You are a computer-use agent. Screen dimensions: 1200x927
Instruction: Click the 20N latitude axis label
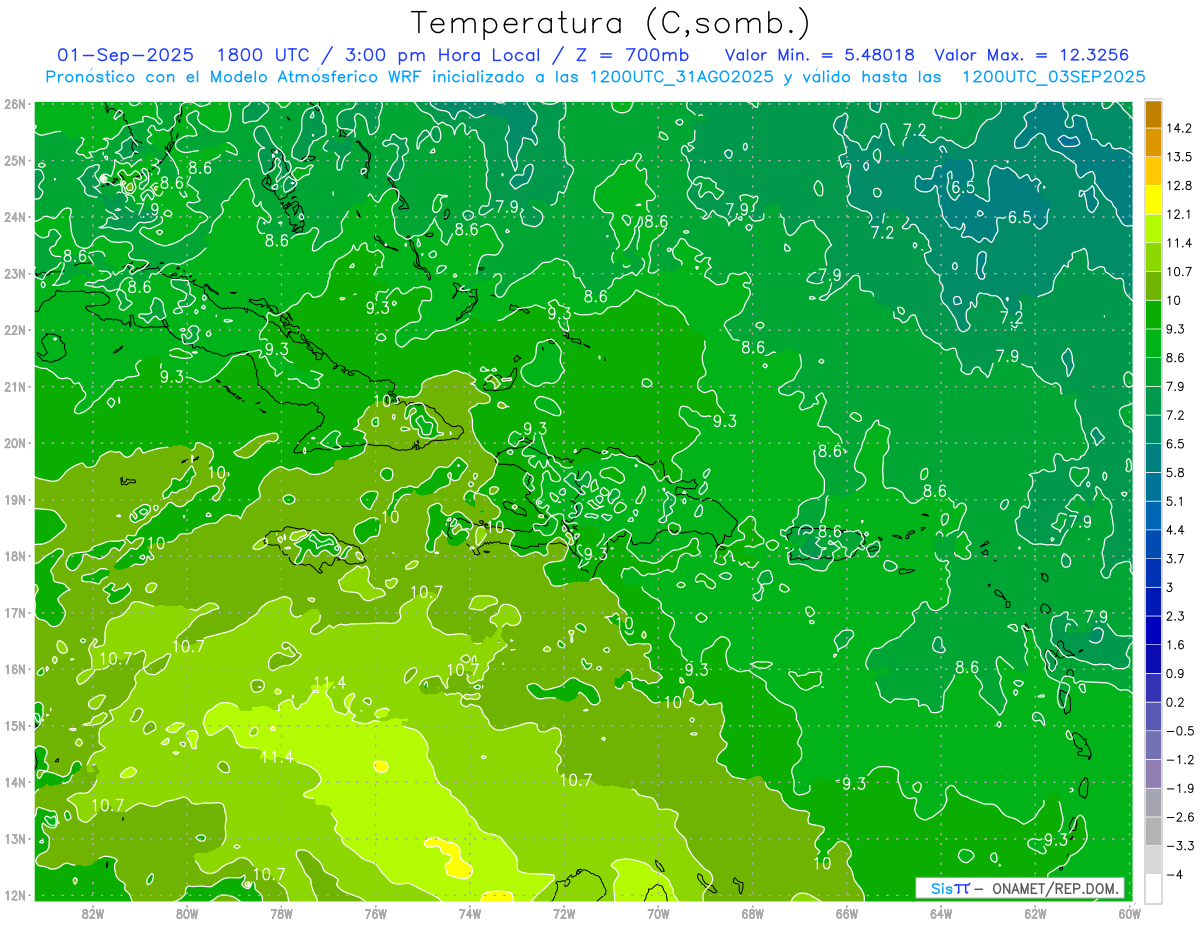(15, 443)
